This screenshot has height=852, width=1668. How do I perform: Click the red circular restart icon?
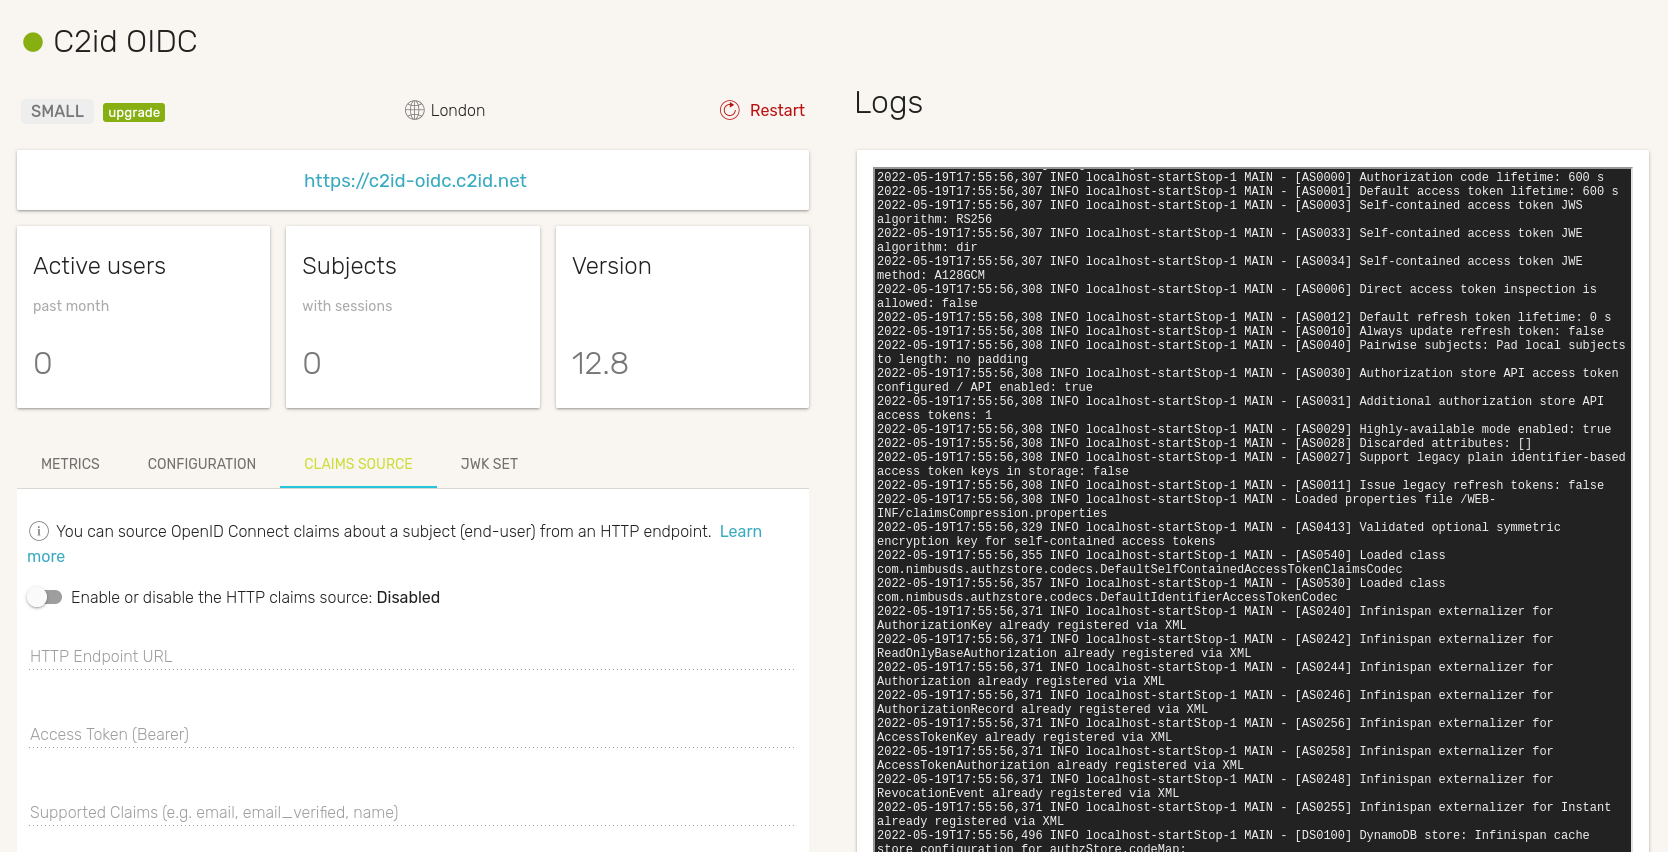[730, 110]
